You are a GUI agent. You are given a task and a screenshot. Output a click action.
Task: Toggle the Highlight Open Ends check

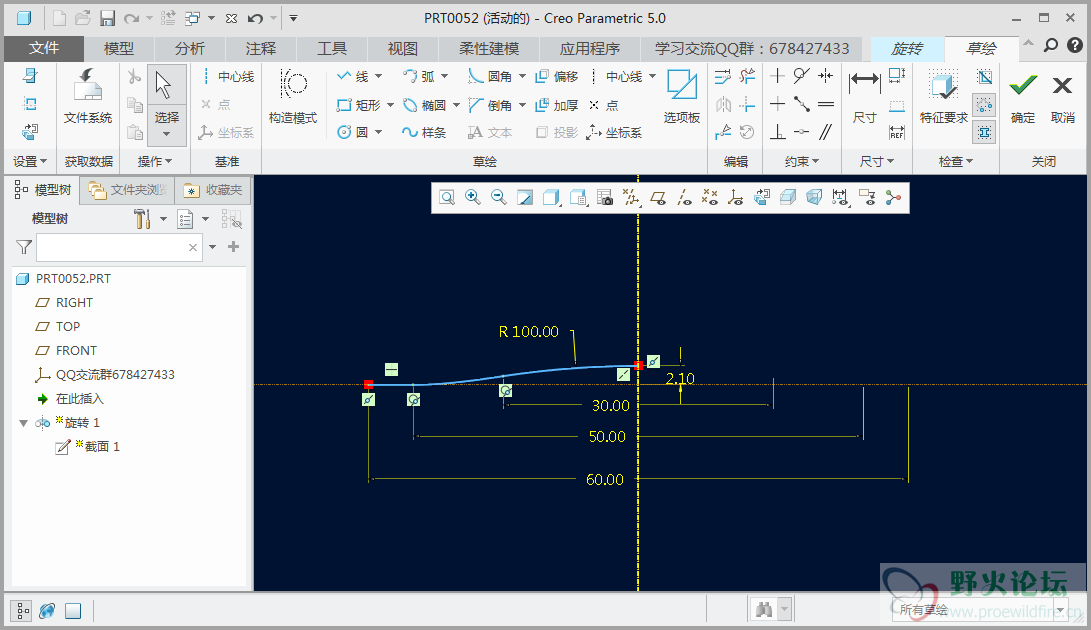click(984, 105)
